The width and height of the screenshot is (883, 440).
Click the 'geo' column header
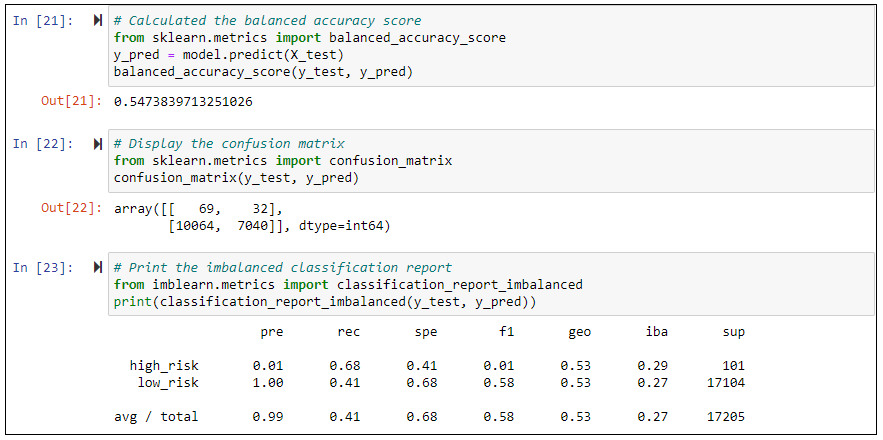579,332
